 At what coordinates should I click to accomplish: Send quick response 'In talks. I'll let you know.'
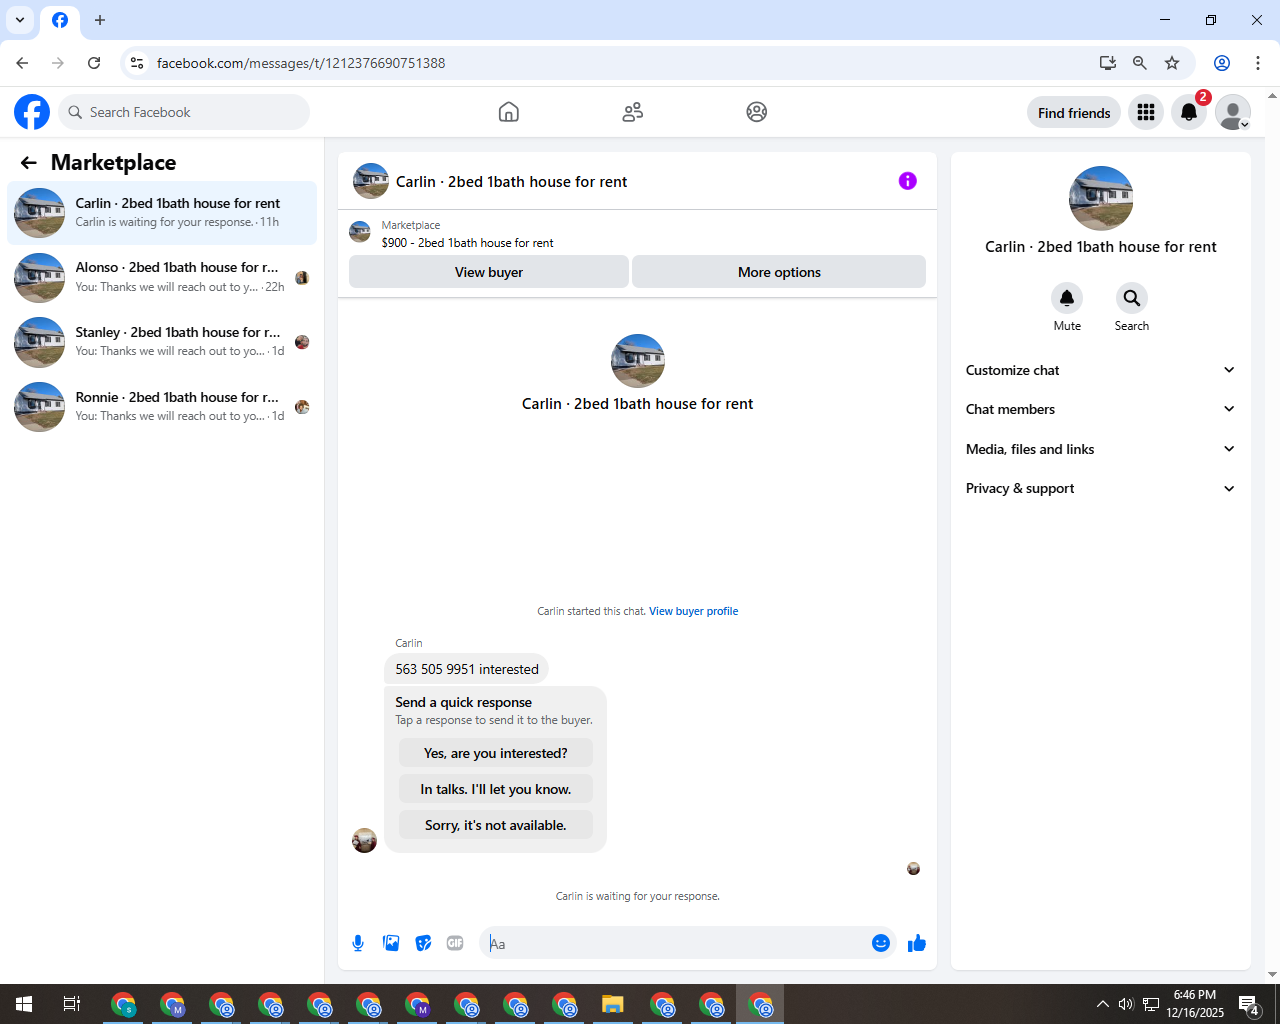click(x=495, y=789)
